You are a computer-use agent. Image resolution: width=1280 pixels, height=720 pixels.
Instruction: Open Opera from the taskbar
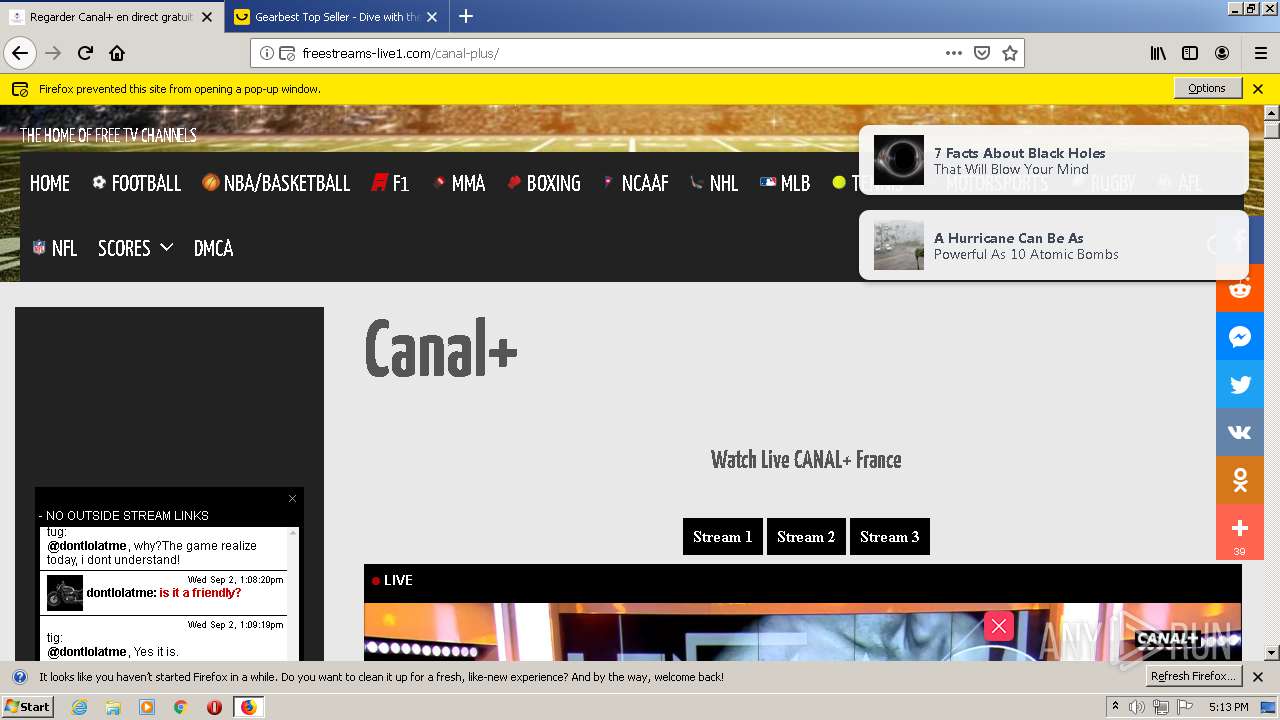(x=214, y=707)
